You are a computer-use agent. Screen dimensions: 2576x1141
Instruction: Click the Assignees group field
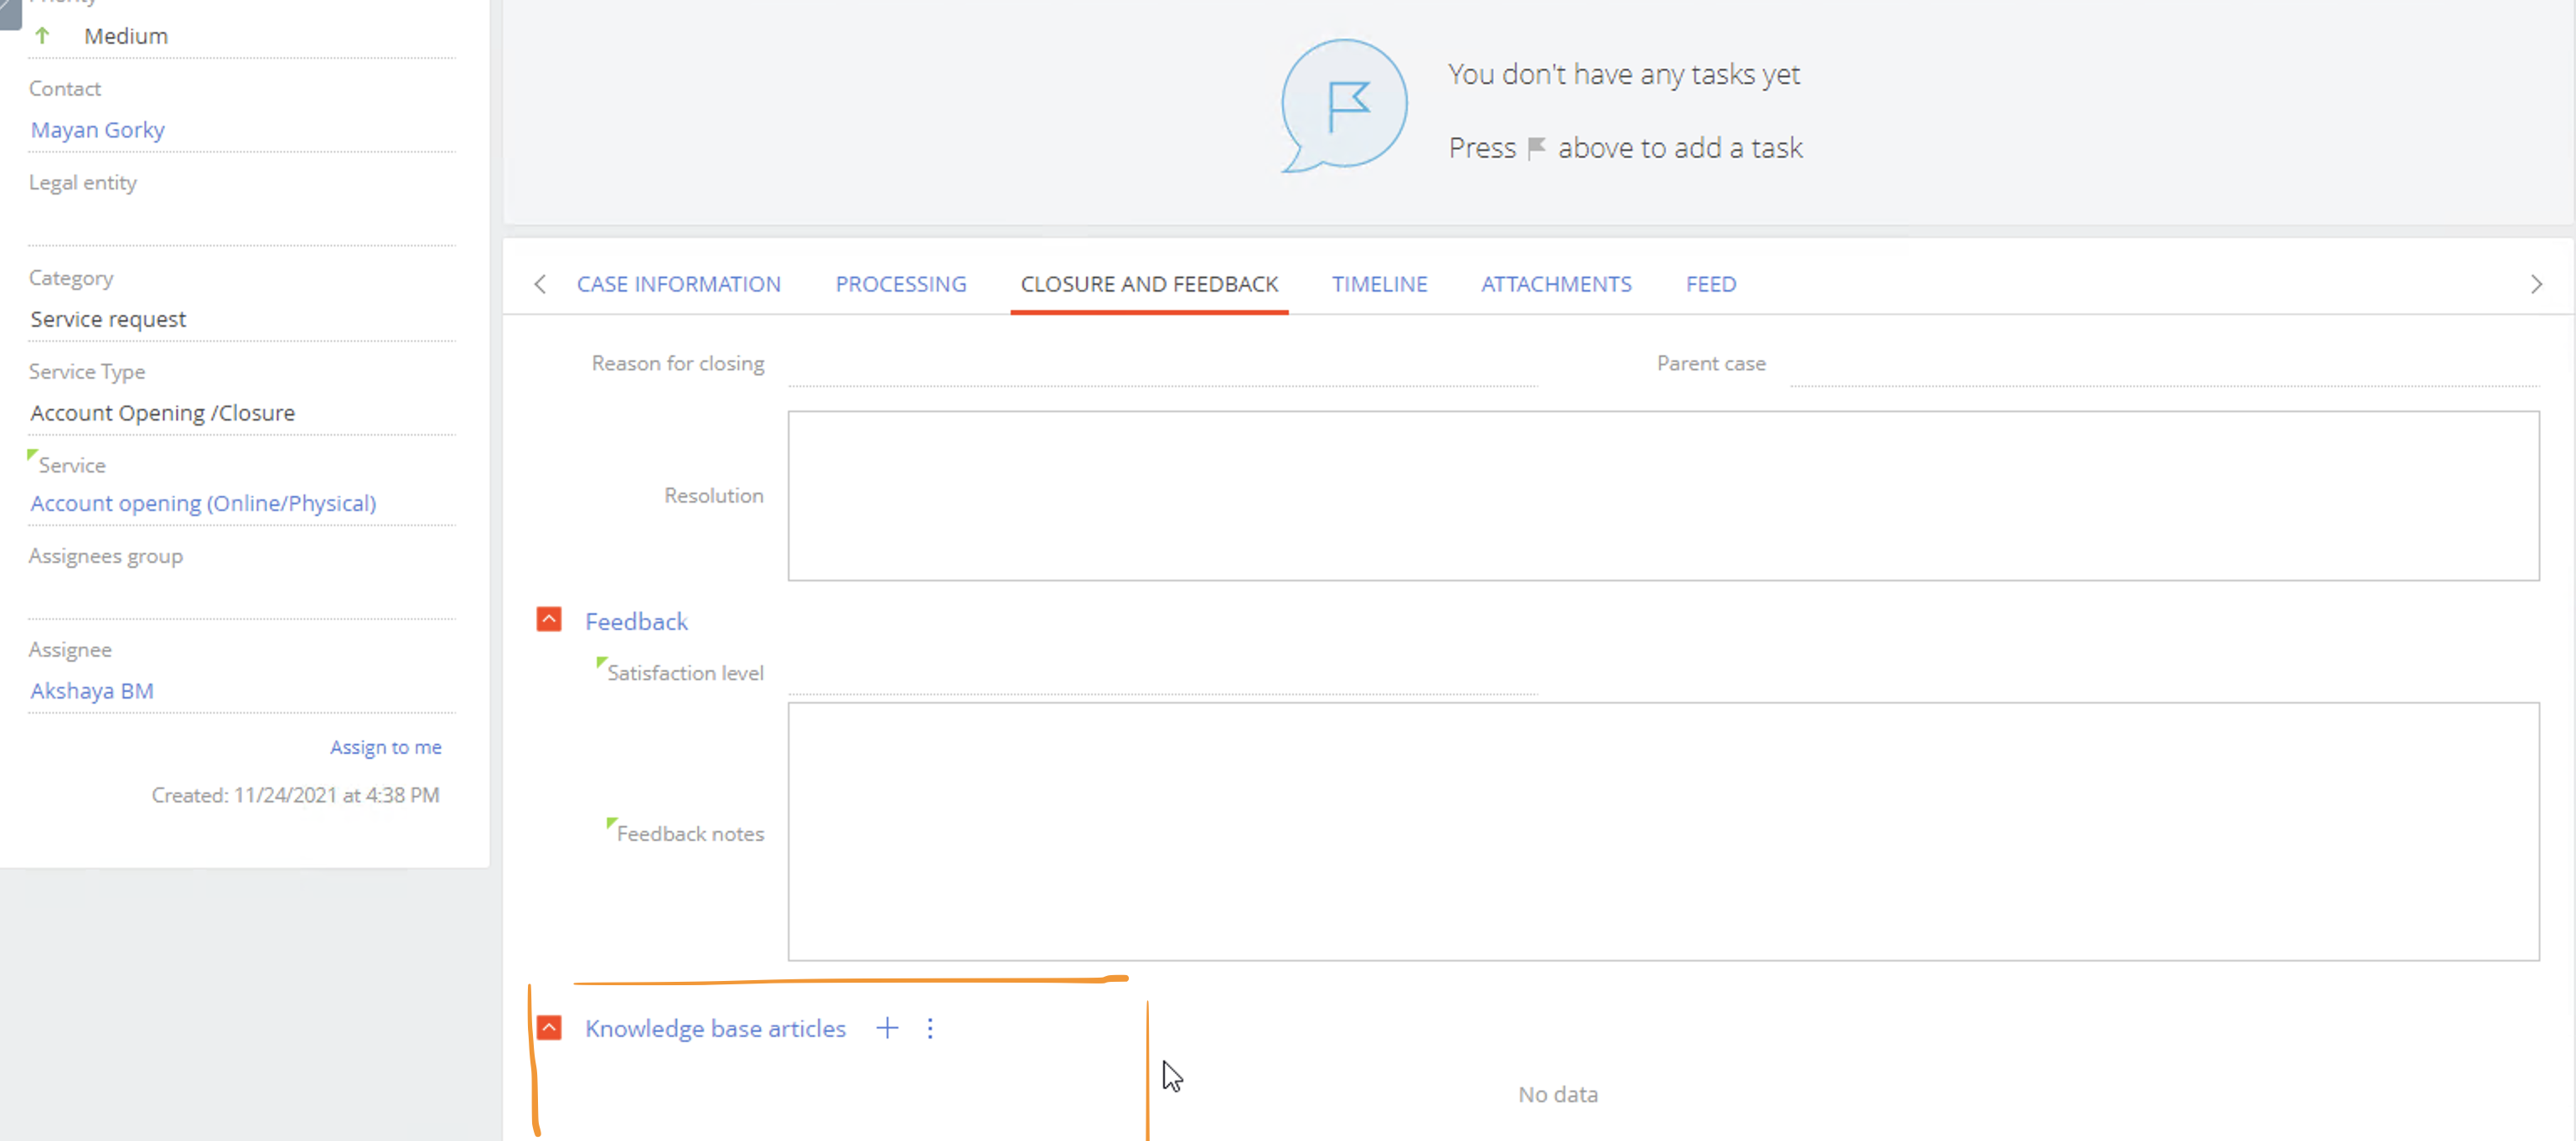click(242, 597)
